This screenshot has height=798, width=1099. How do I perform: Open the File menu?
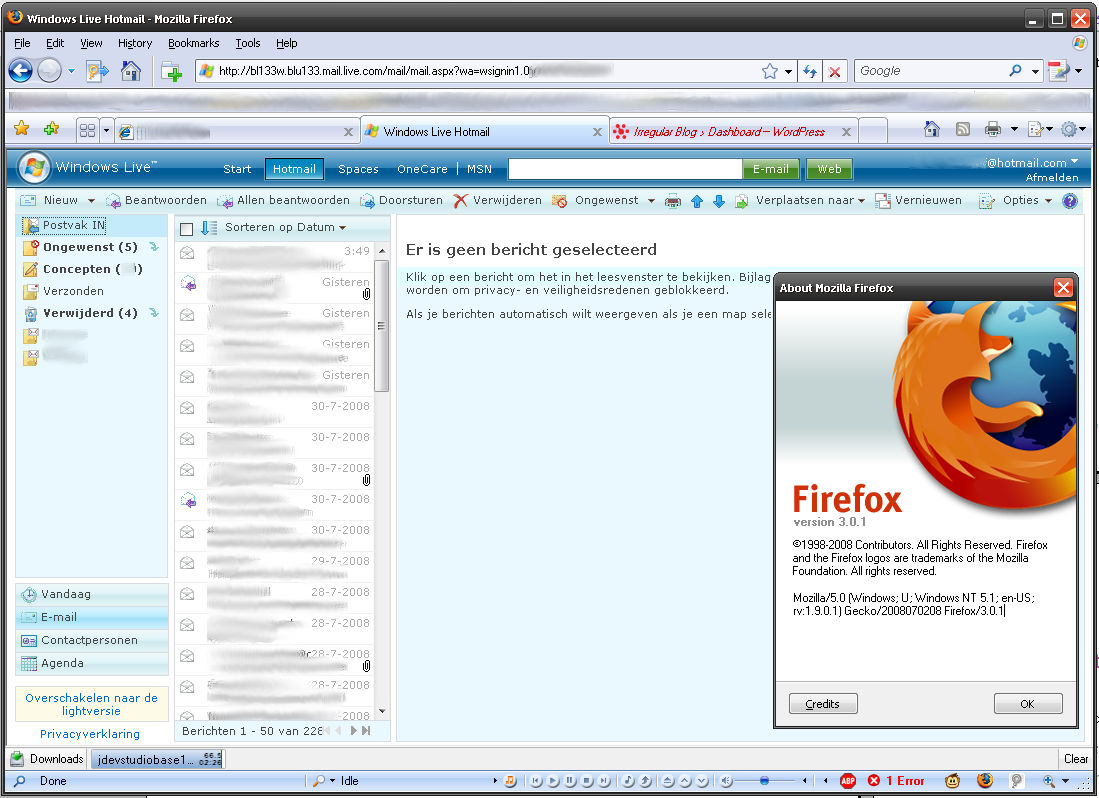click(22, 43)
